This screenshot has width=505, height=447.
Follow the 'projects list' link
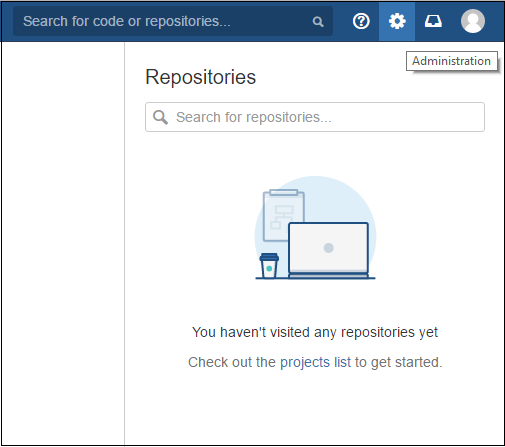(315, 362)
